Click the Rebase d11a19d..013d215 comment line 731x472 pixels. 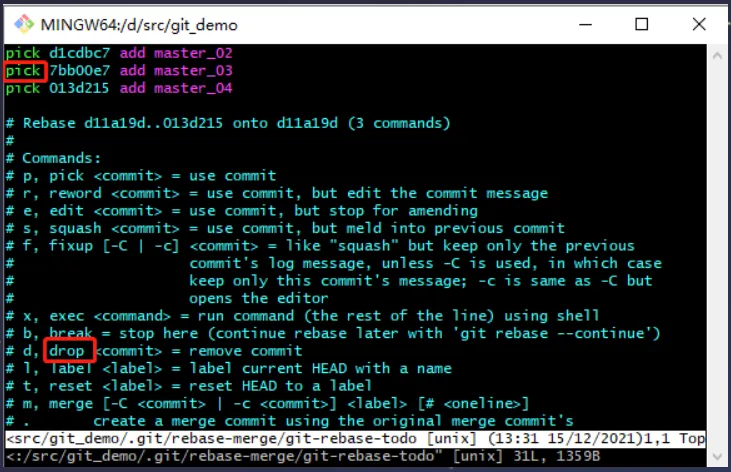(x=228, y=123)
